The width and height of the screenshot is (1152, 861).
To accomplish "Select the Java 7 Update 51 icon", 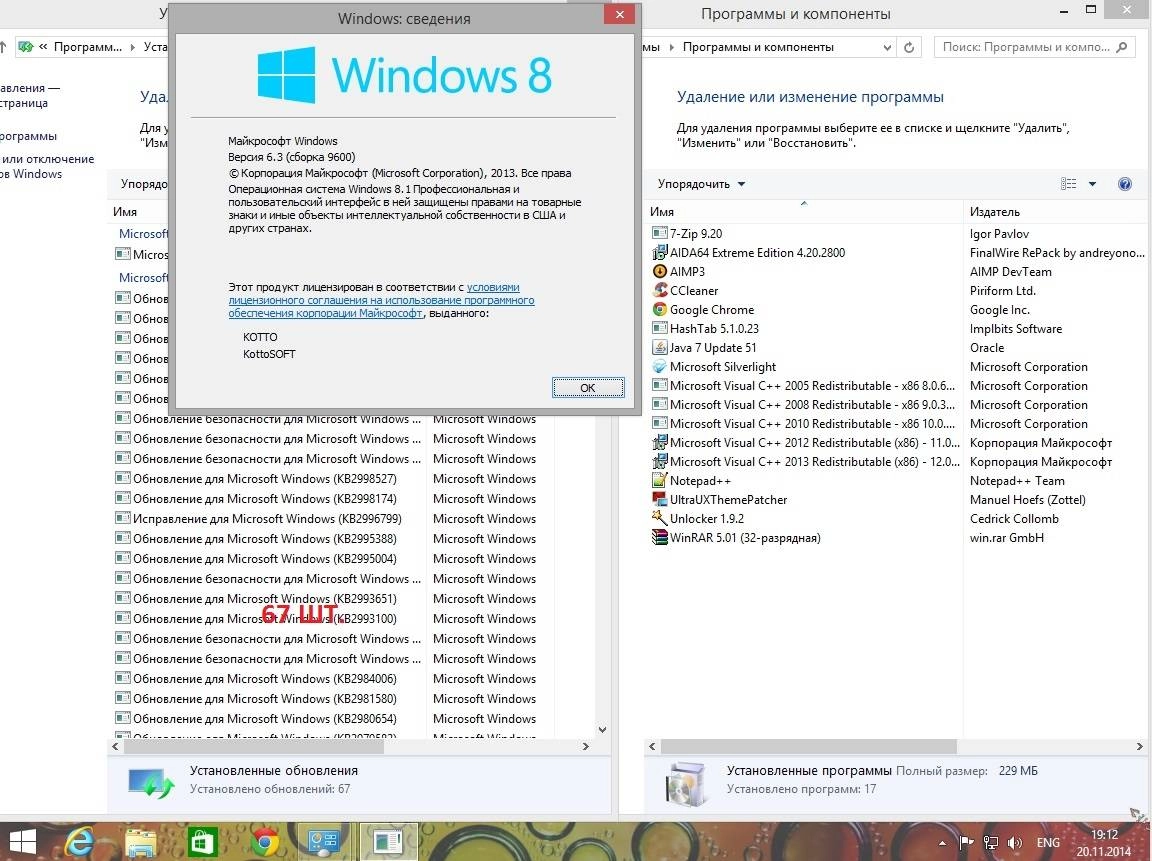I will tap(659, 348).
